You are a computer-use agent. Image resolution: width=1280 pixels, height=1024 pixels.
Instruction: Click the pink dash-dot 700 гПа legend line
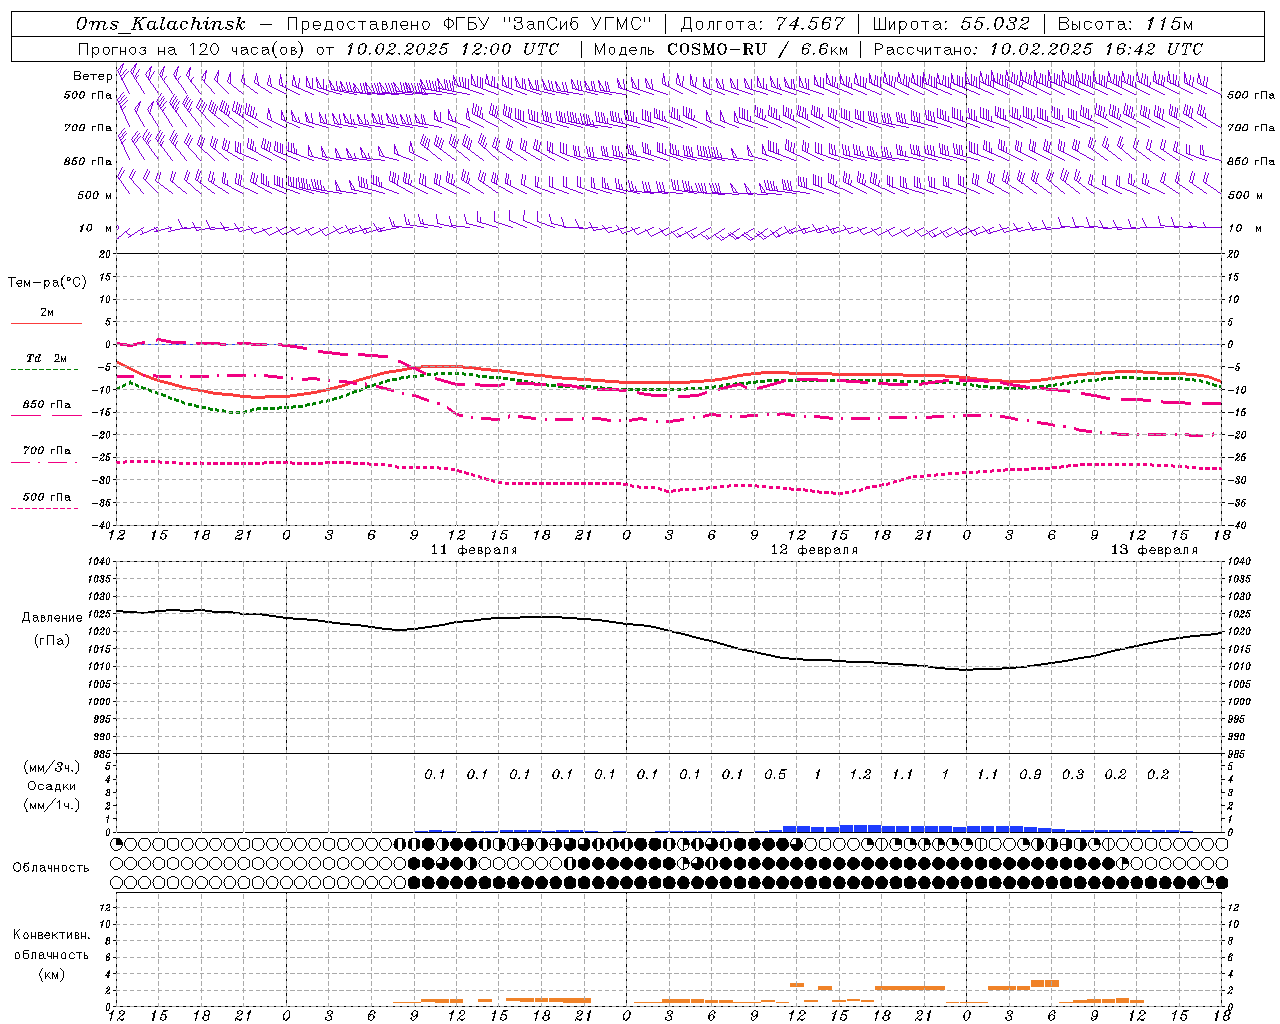(44, 462)
